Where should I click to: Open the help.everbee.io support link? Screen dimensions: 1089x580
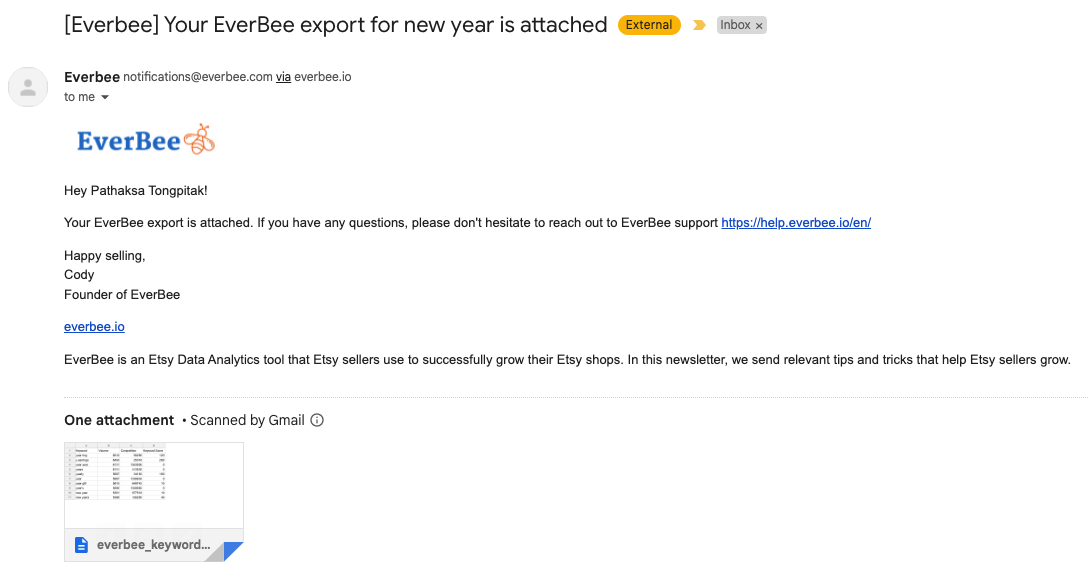[x=795, y=222]
